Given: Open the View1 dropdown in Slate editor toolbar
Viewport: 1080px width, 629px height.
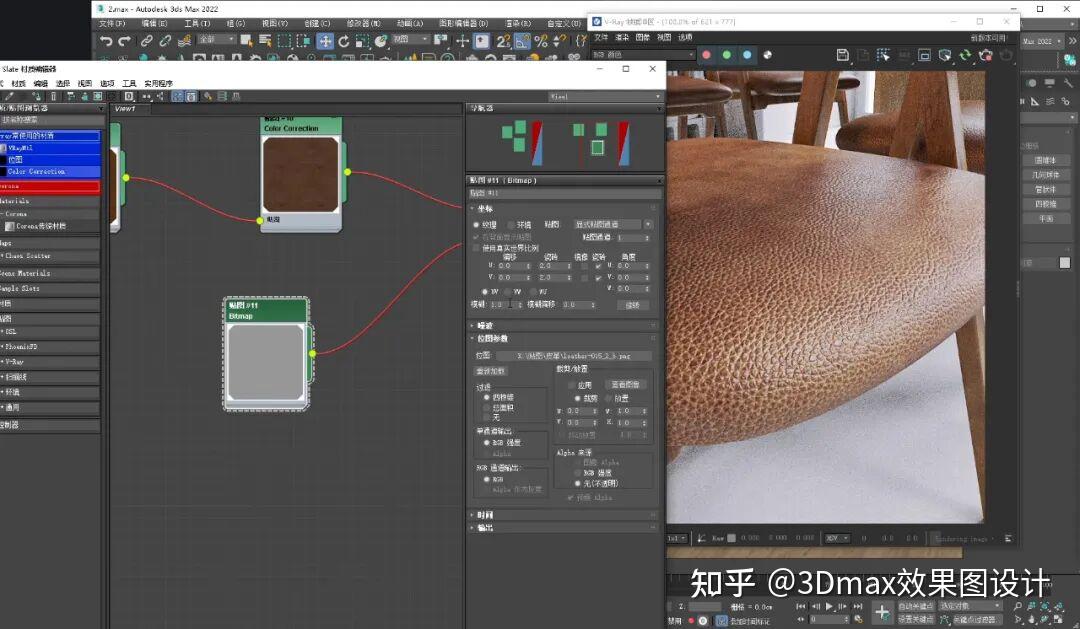Looking at the screenshot, I should click(x=605, y=96).
